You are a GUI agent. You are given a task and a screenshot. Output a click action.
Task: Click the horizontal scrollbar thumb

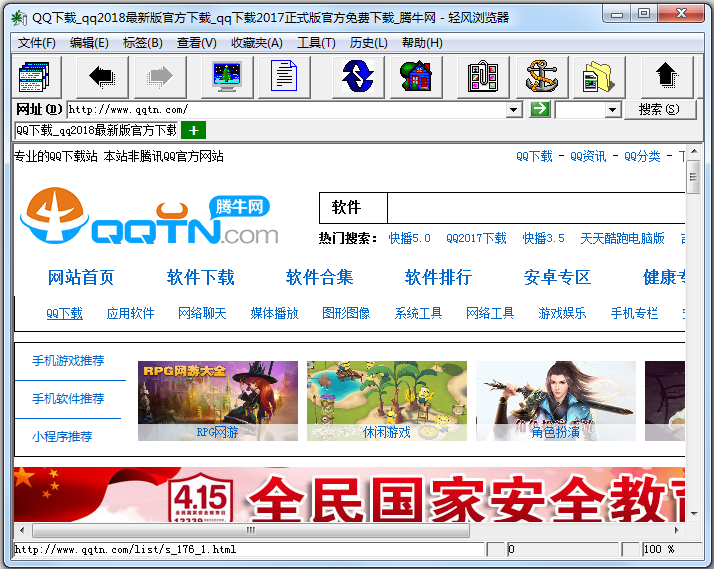(251, 530)
